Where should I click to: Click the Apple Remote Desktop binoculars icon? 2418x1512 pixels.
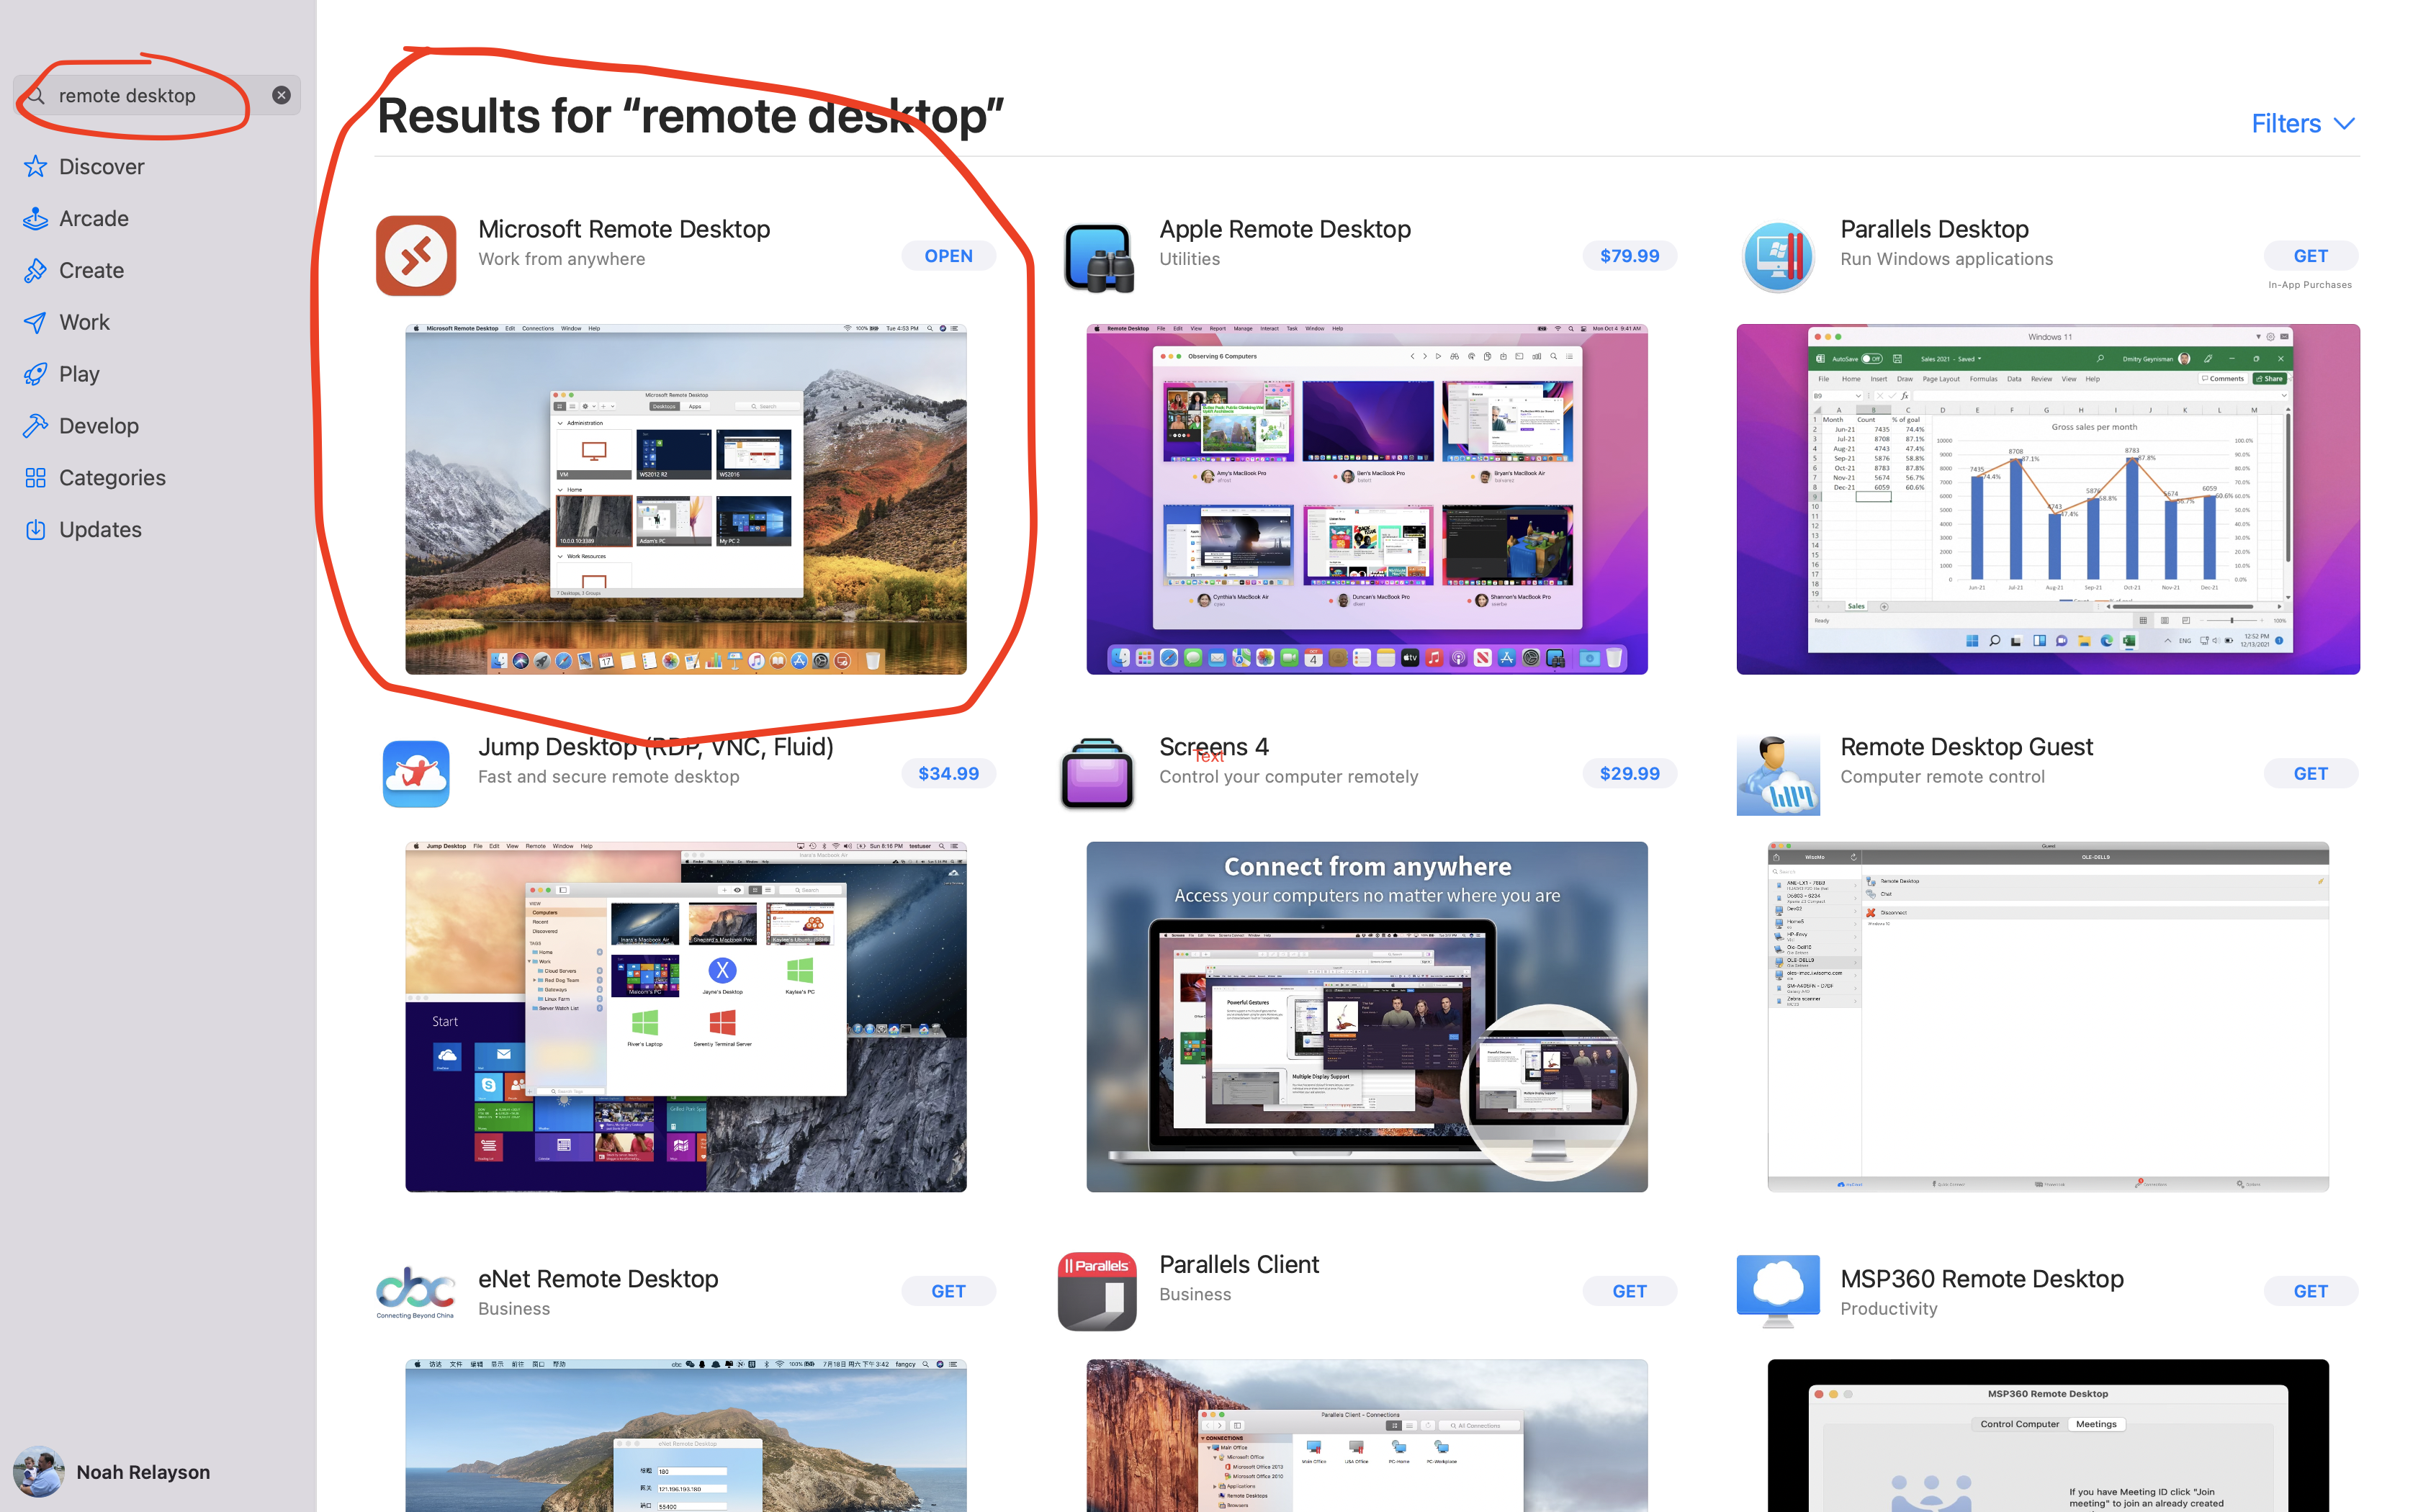point(1098,257)
